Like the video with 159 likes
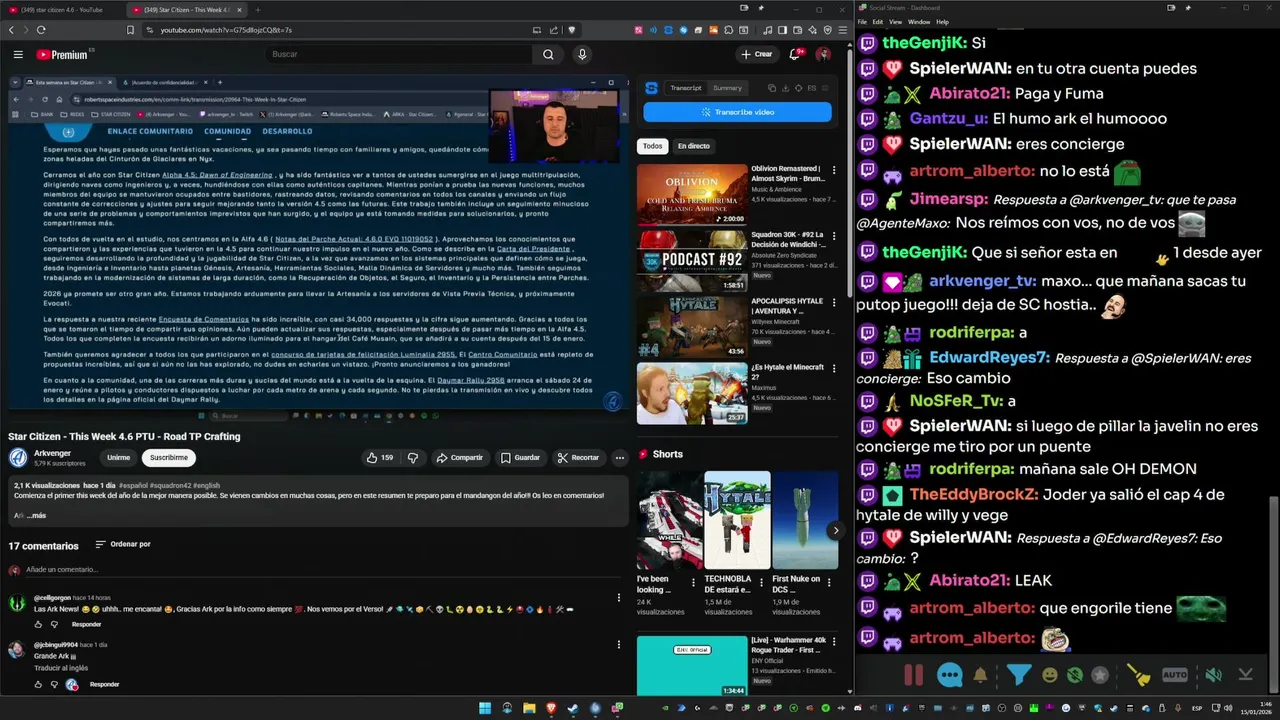This screenshot has height=720, width=1280. click(x=379, y=457)
